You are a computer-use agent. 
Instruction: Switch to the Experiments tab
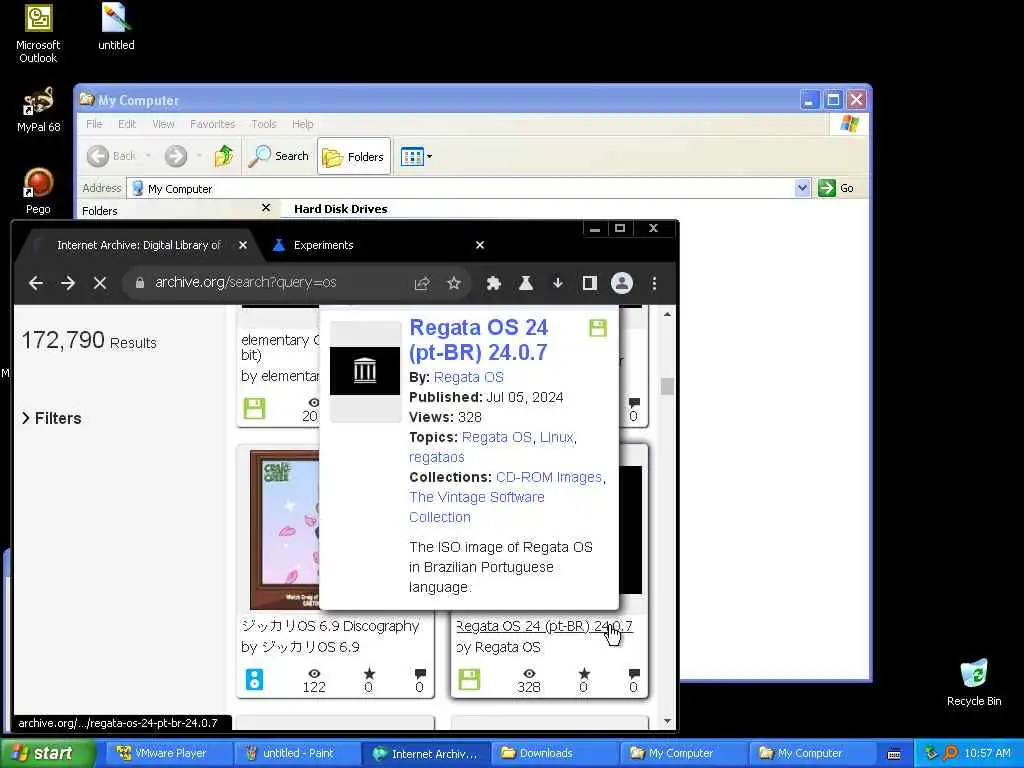point(323,245)
